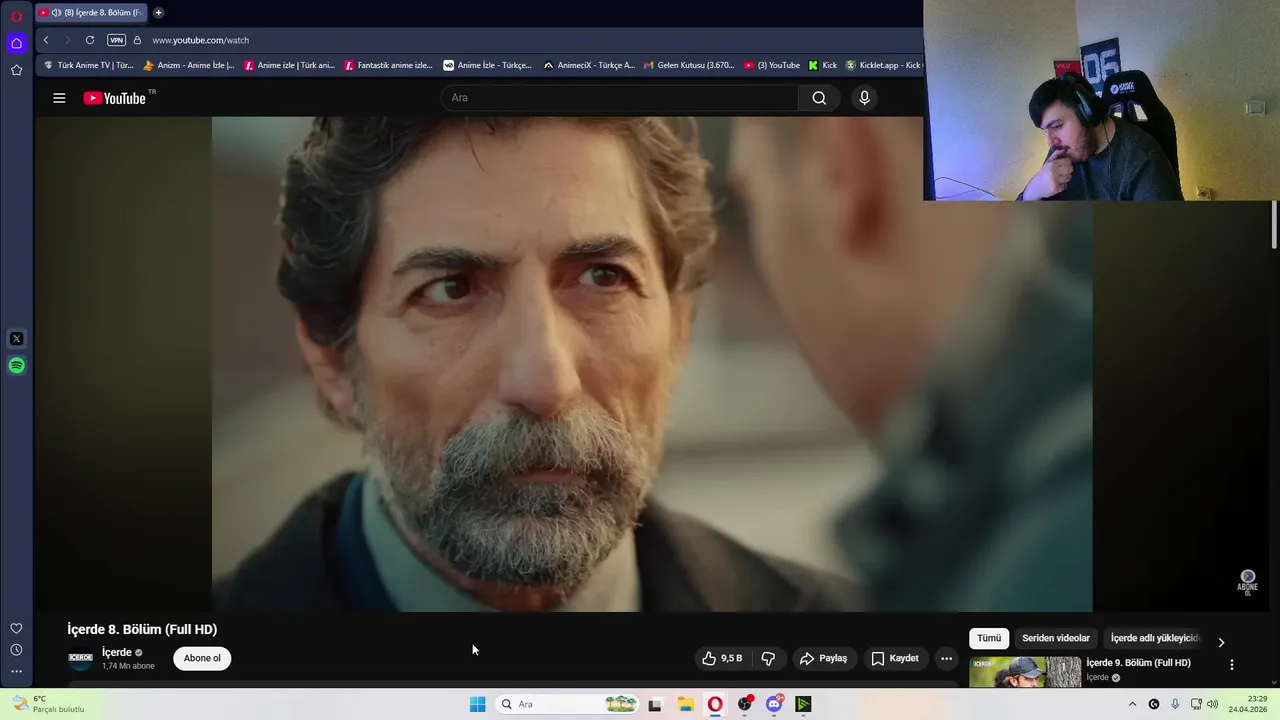Click the taskbar 'Ara' search box
Screen dimensions: 1280x720
[x=566, y=704]
